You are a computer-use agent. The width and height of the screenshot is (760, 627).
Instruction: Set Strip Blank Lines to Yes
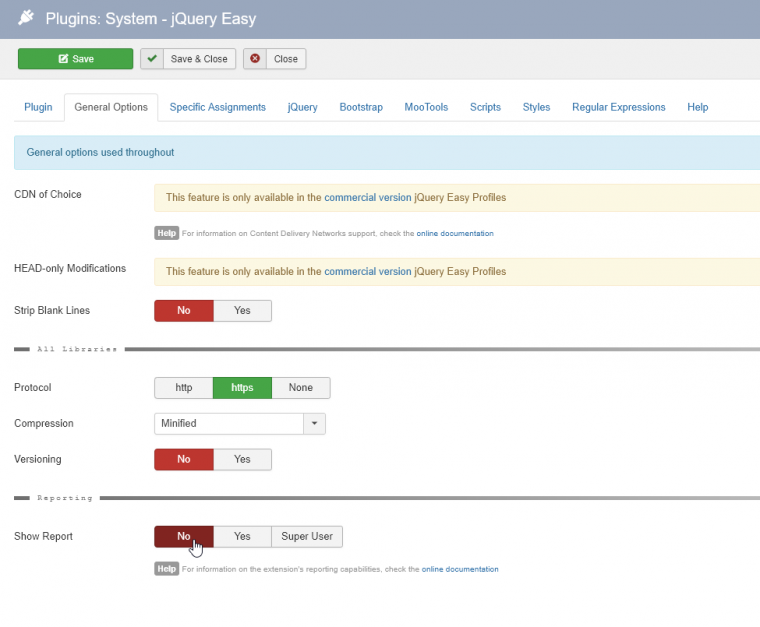pyautogui.click(x=242, y=311)
